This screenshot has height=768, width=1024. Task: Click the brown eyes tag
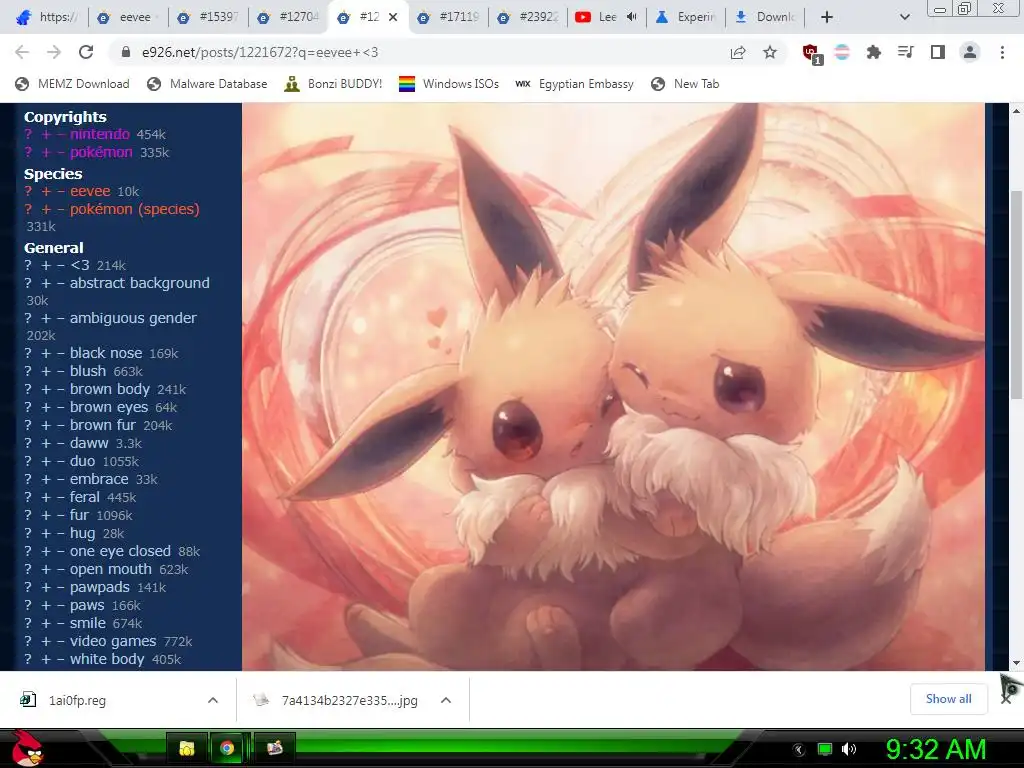click(109, 407)
